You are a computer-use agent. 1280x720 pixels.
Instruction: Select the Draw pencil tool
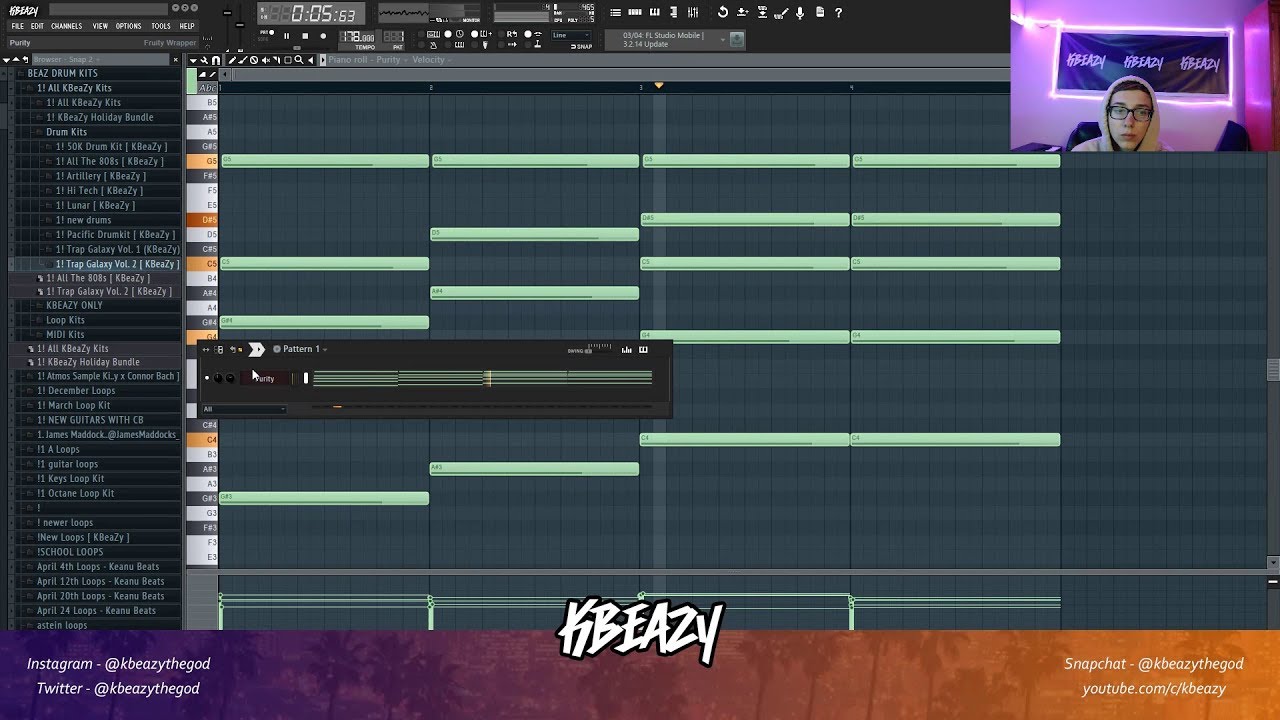pyautogui.click(x=232, y=60)
